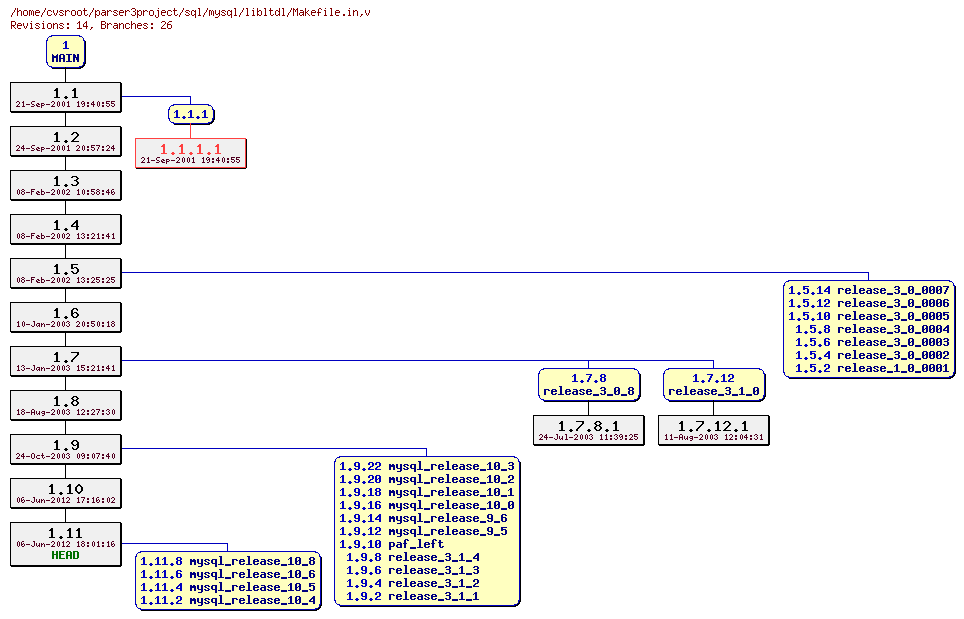Click 1.11.2 mysql_release_10_4 entry
964x619 pixels.
(228, 600)
